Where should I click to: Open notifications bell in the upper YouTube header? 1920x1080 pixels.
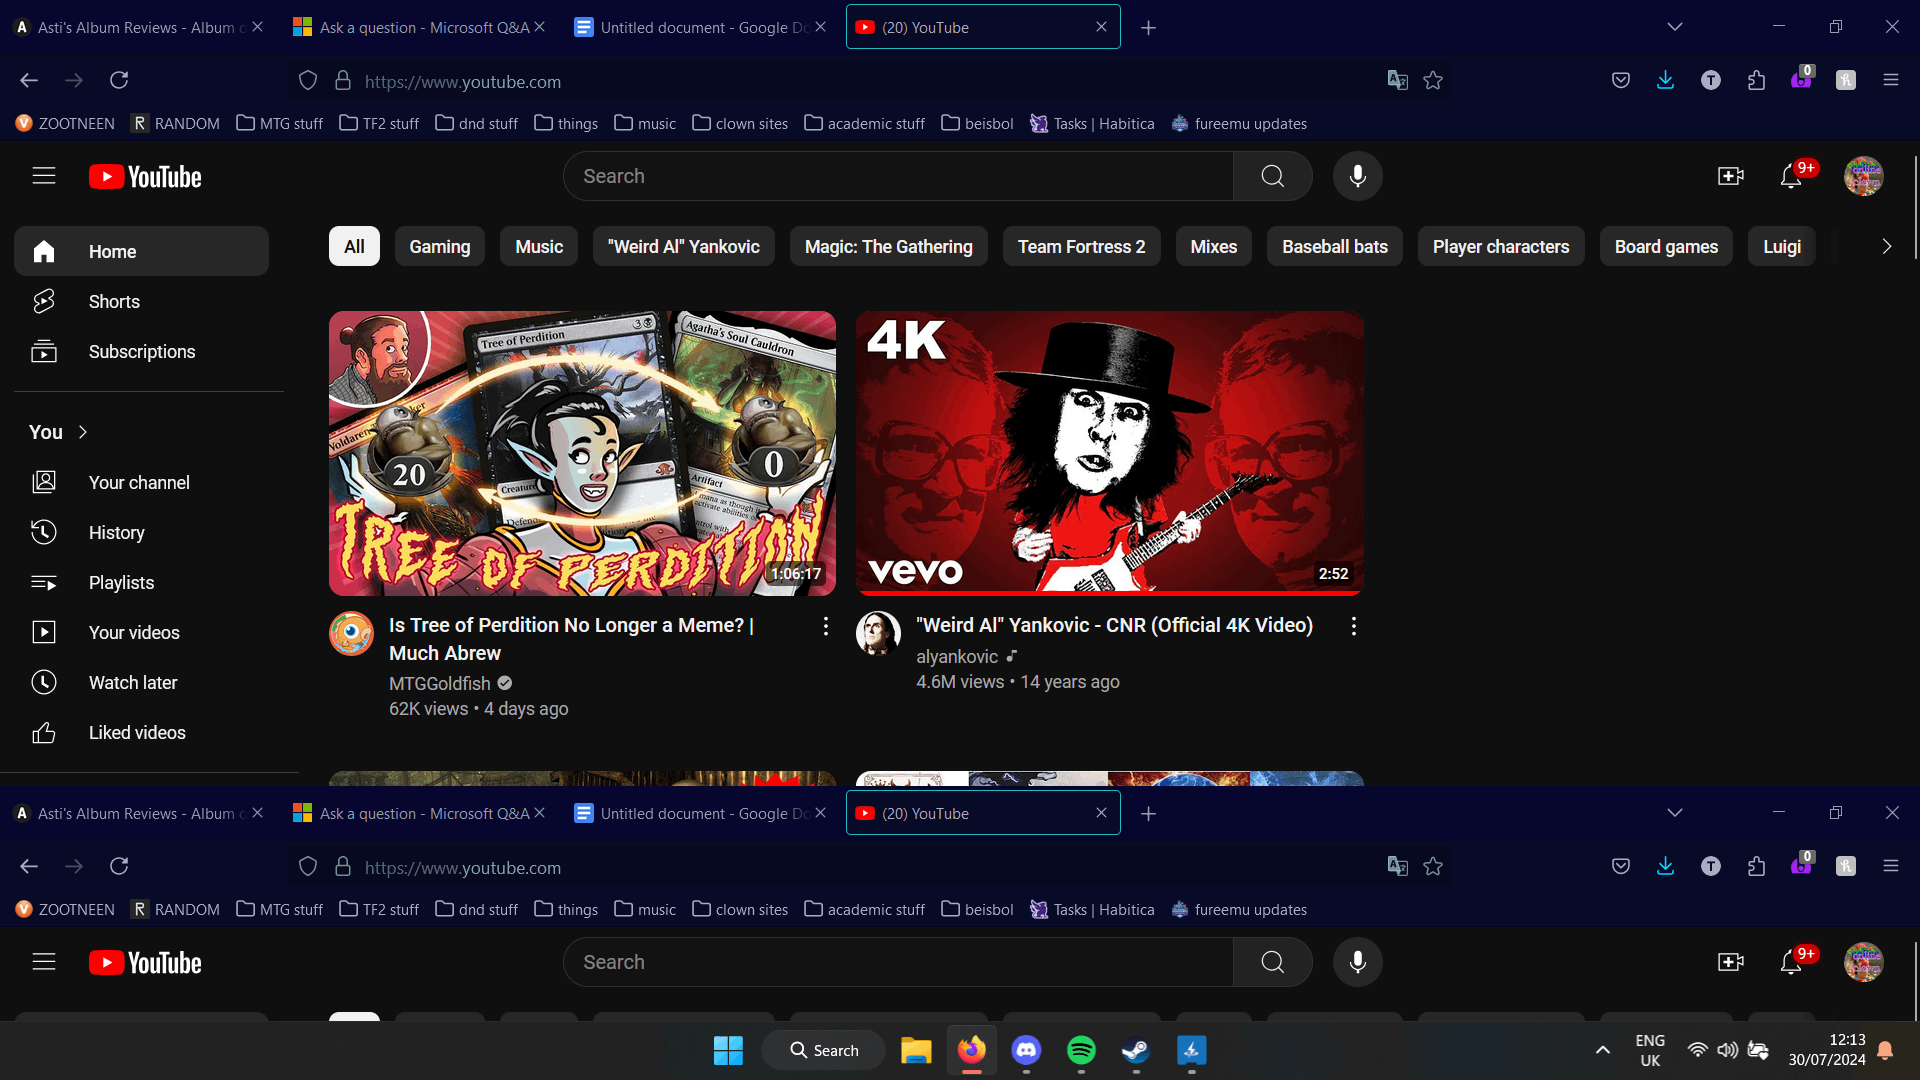point(1791,176)
